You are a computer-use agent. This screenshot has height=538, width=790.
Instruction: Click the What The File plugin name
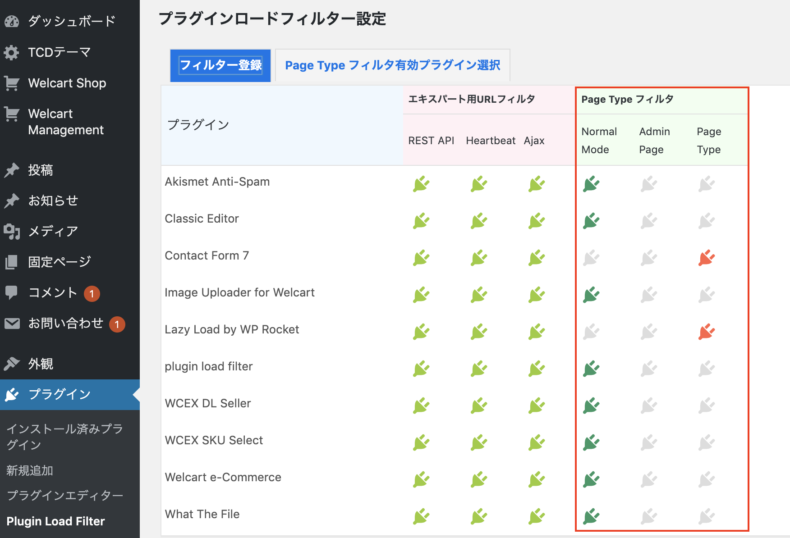point(202,514)
